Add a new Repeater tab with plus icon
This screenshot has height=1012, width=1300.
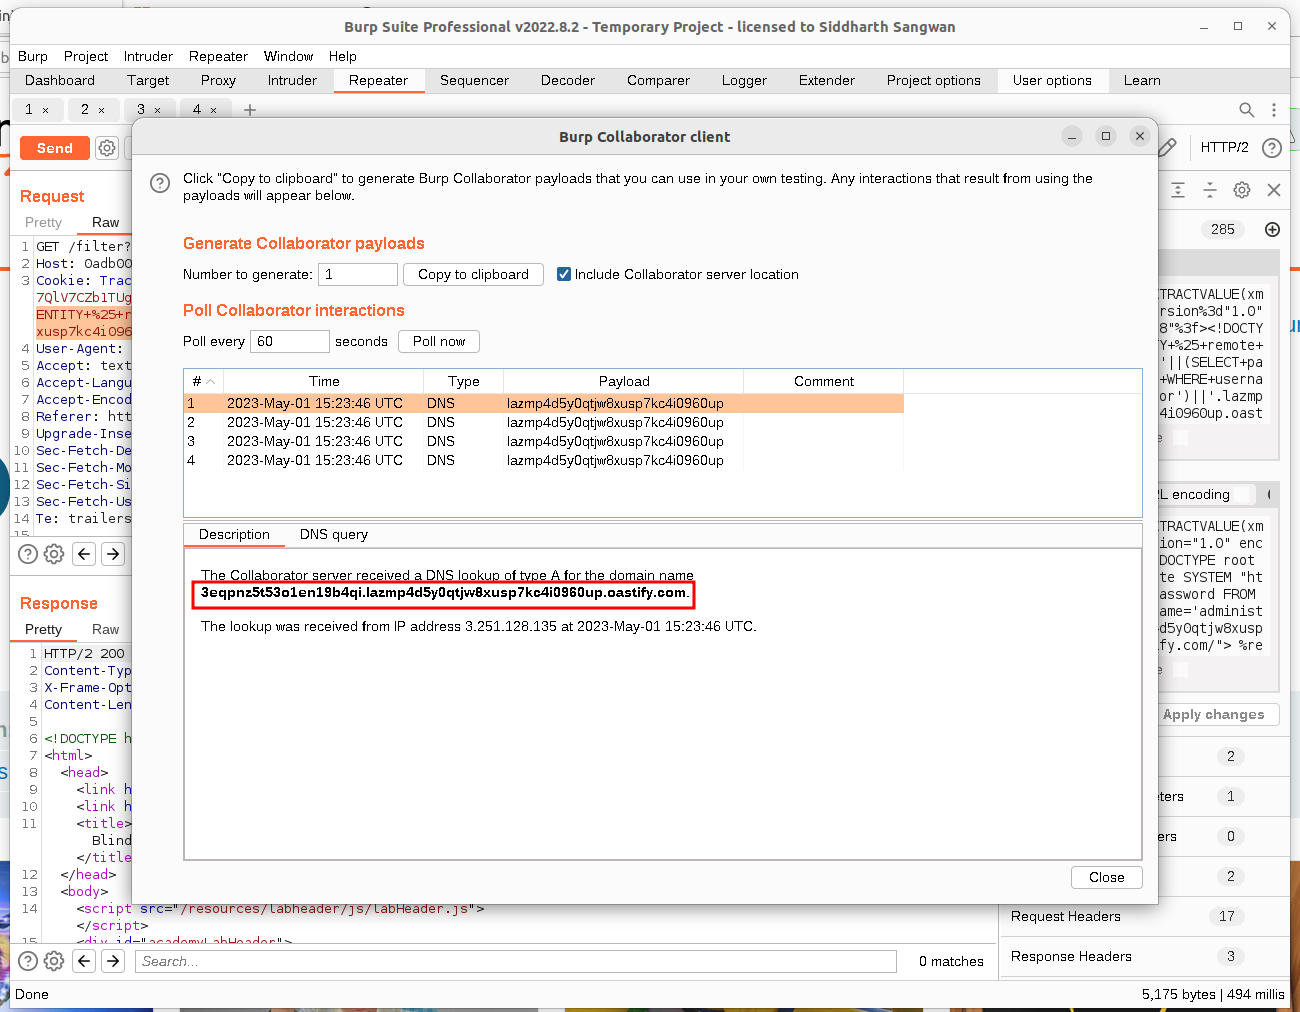click(250, 110)
